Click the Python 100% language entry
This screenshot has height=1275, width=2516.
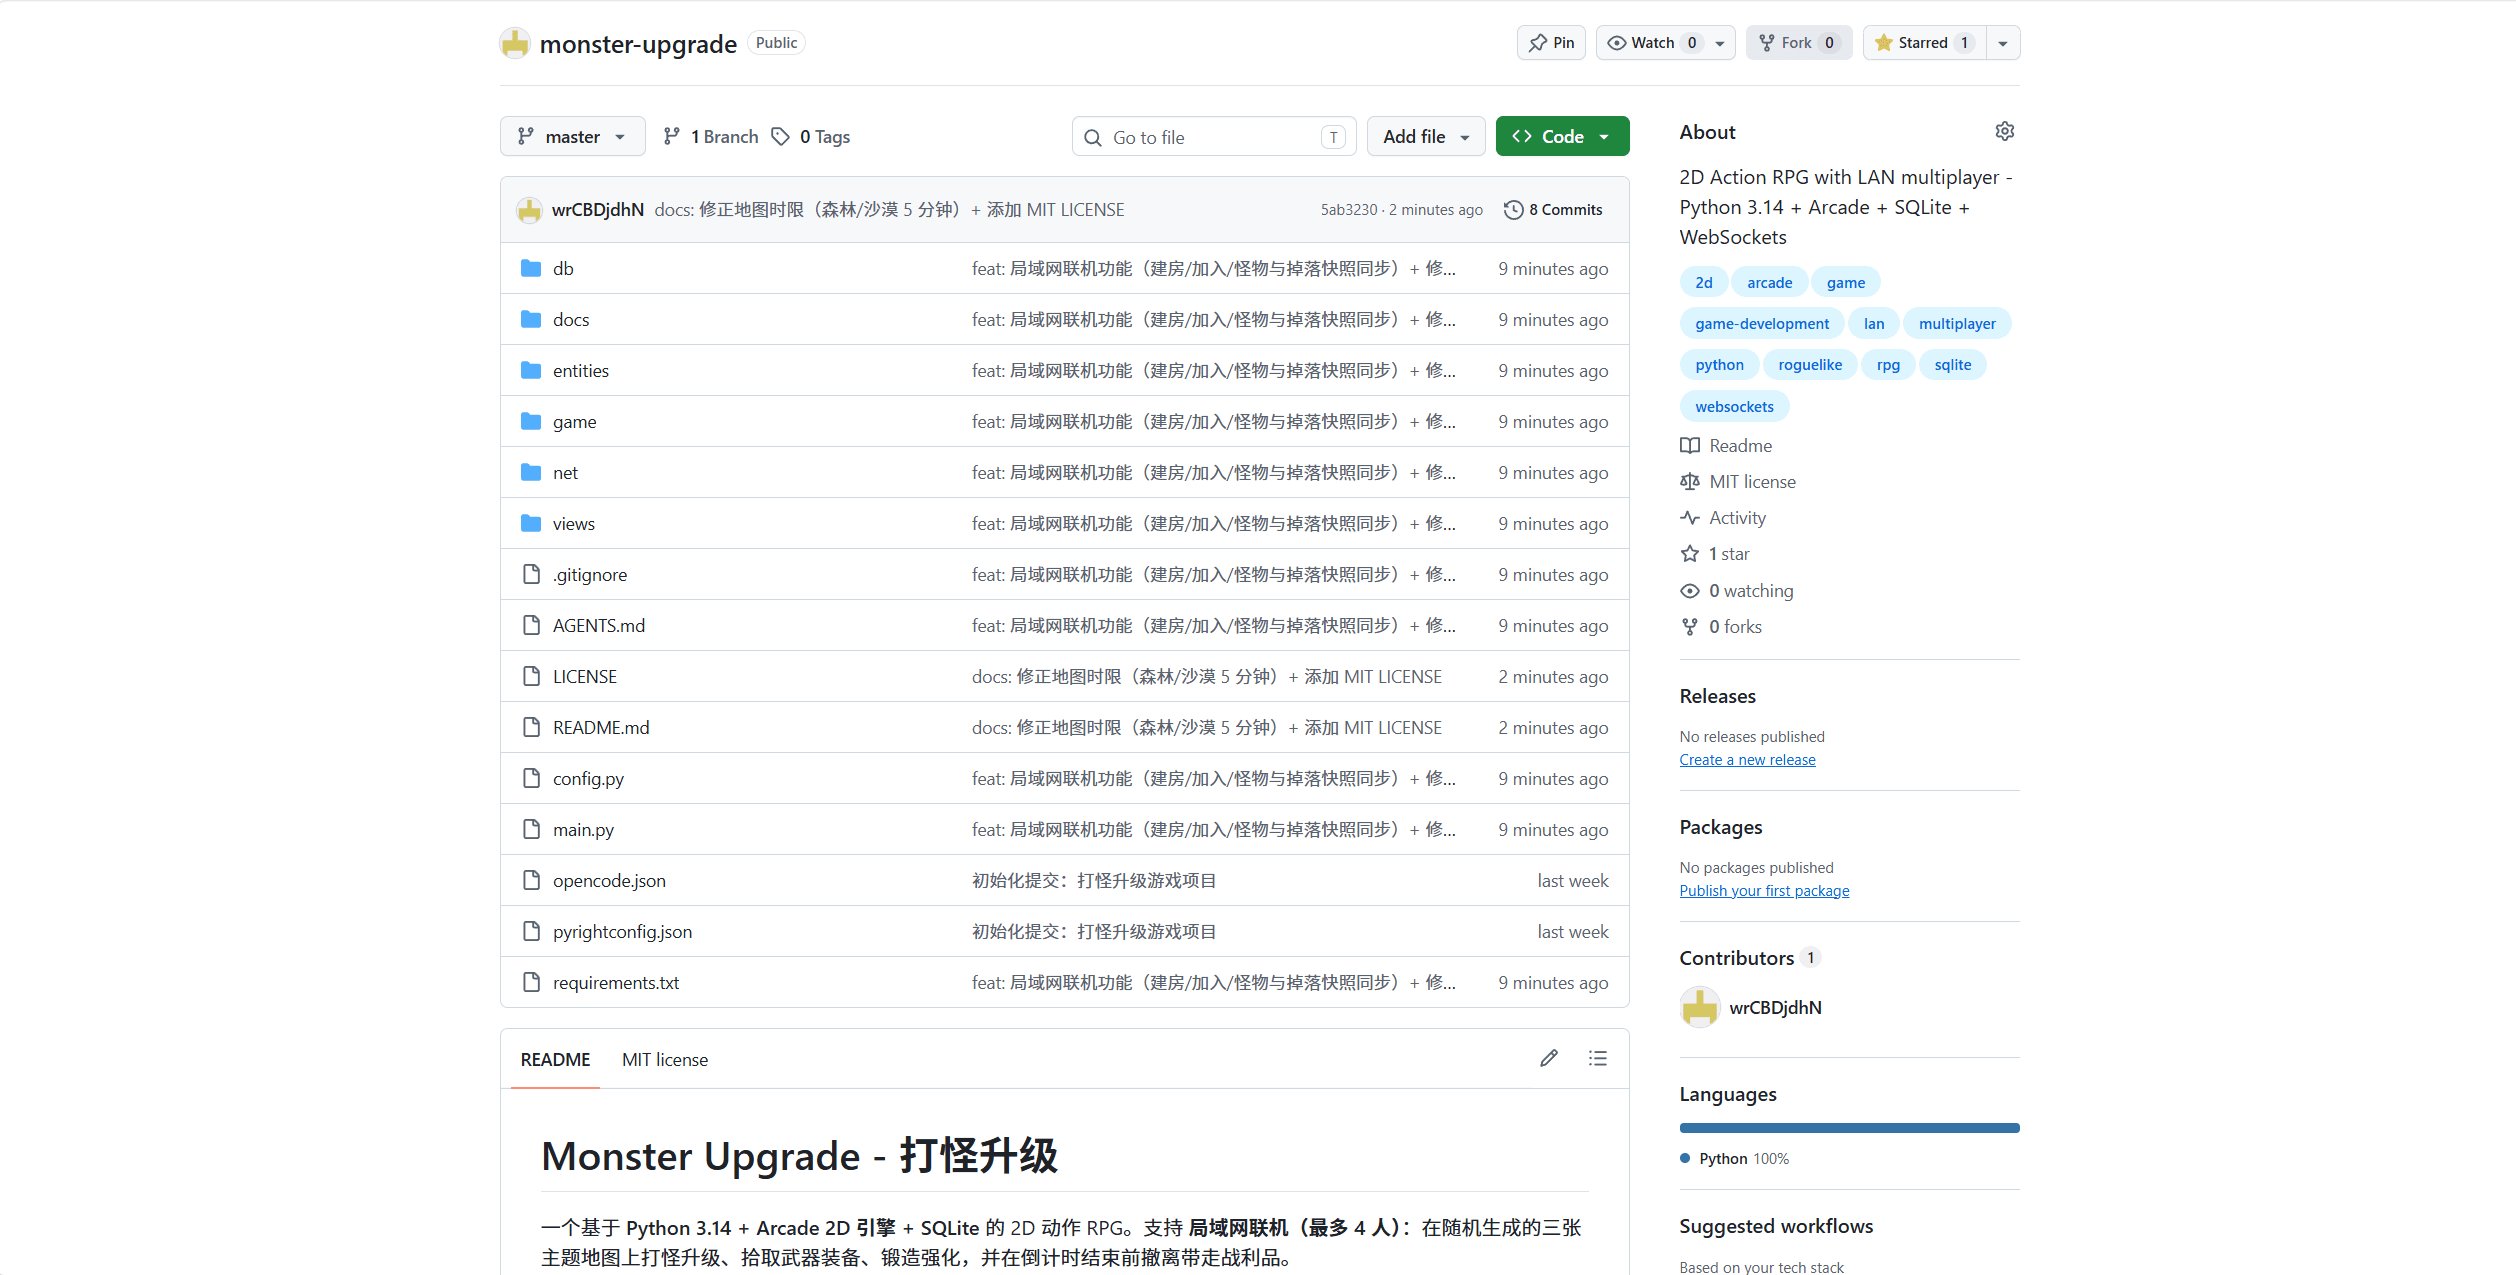[1735, 1159]
